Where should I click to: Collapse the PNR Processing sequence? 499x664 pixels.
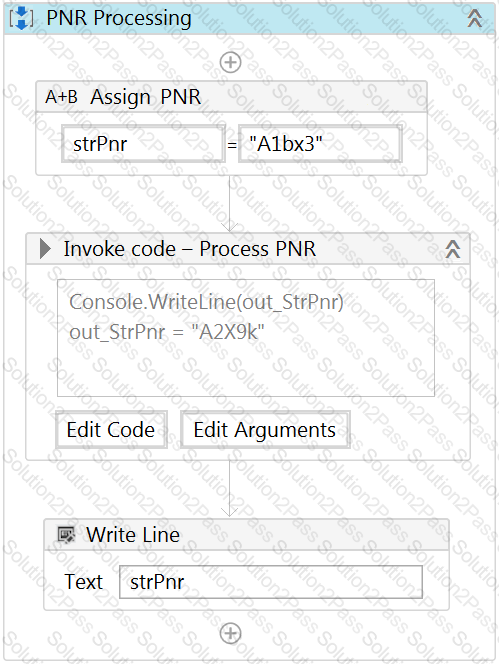tap(474, 18)
